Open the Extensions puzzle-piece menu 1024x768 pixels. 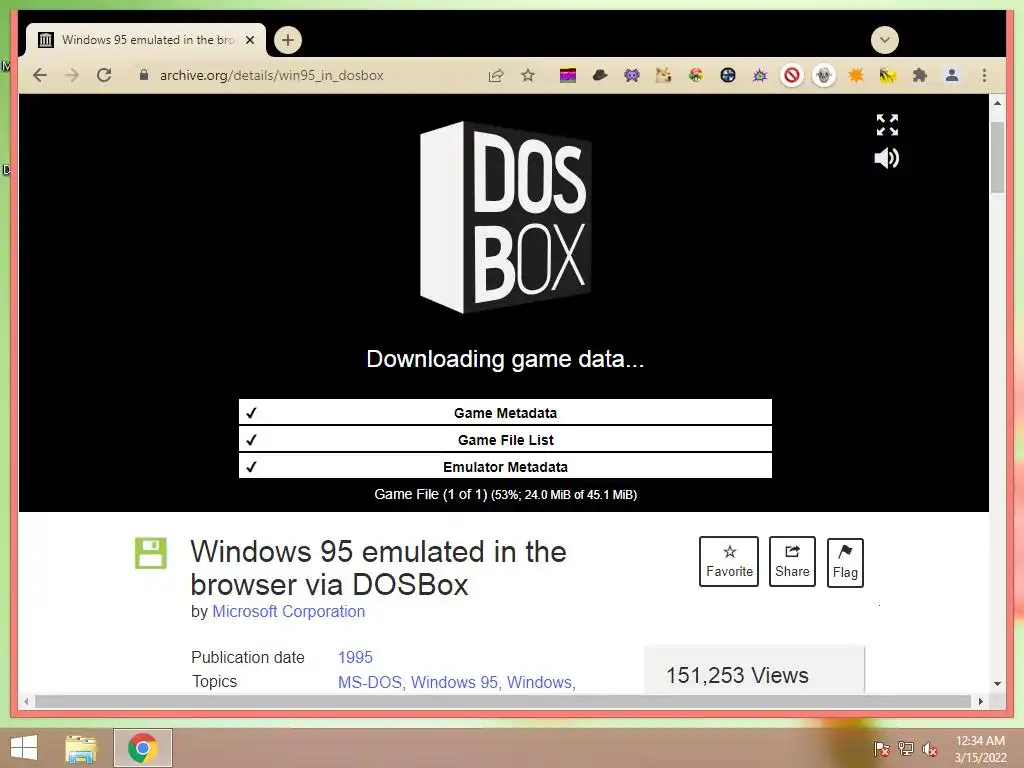(x=920, y=76)
